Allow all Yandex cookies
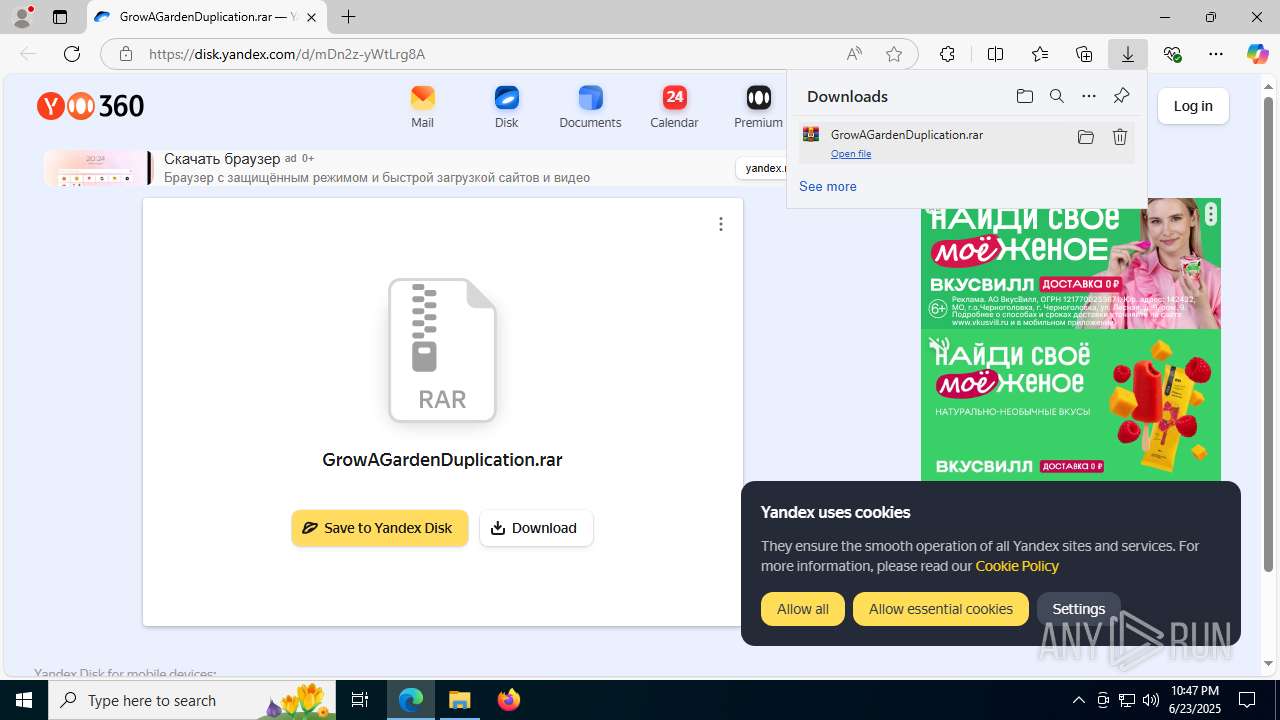The height and width of the screenshot is (720, 1280). coord(803,609)
